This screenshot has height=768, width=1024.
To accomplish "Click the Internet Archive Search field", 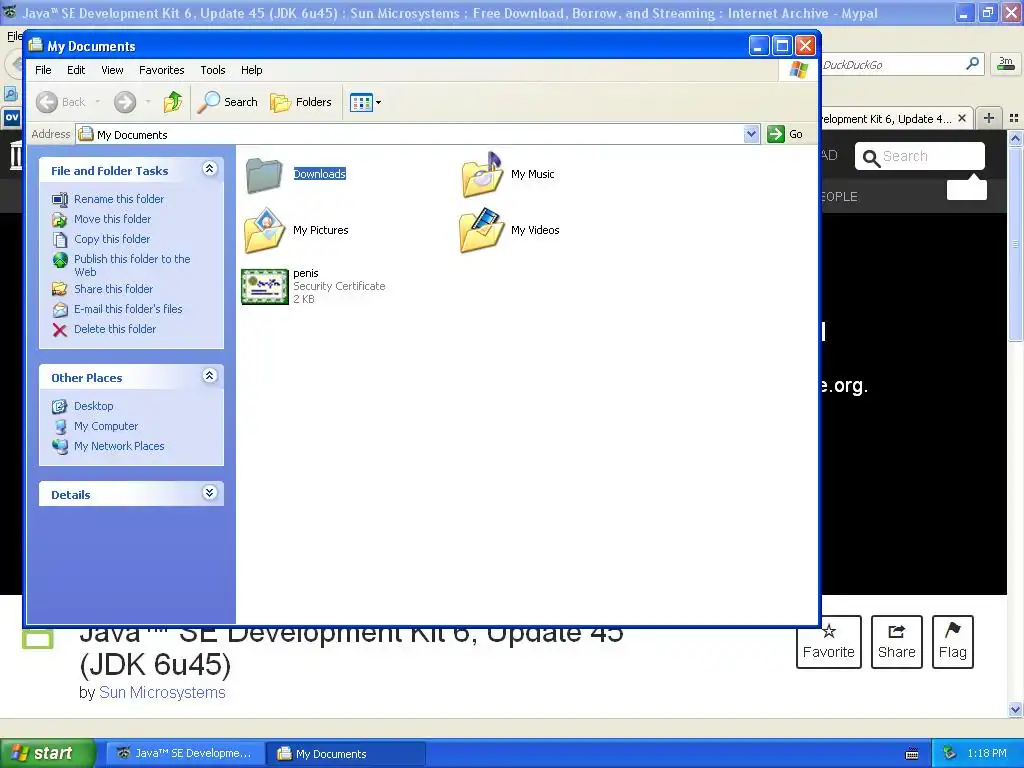I will 920,156.
